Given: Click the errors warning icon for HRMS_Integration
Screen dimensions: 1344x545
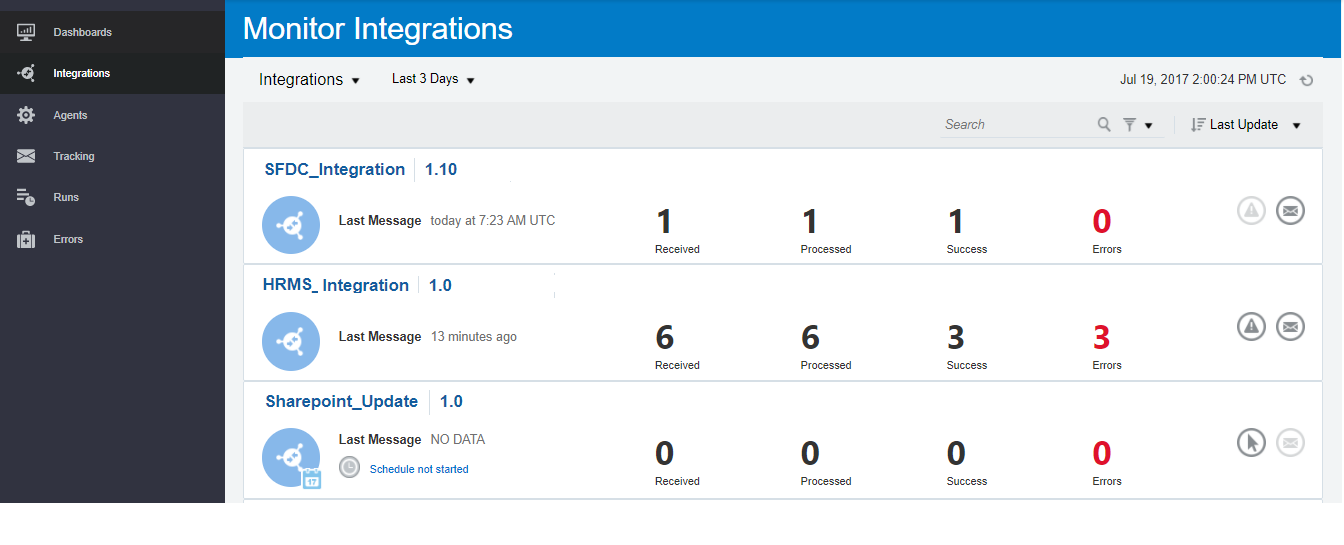Looking at the screenshot, I should (x=1251, y=326).
